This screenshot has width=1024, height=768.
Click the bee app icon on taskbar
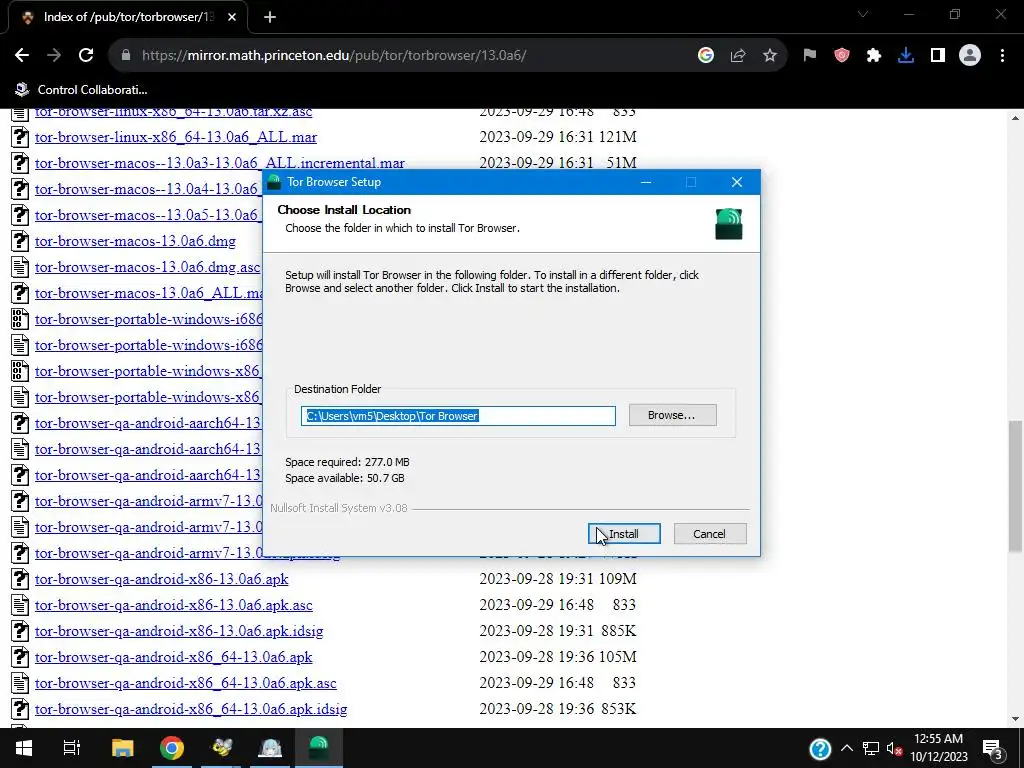(x=221, y=748)
